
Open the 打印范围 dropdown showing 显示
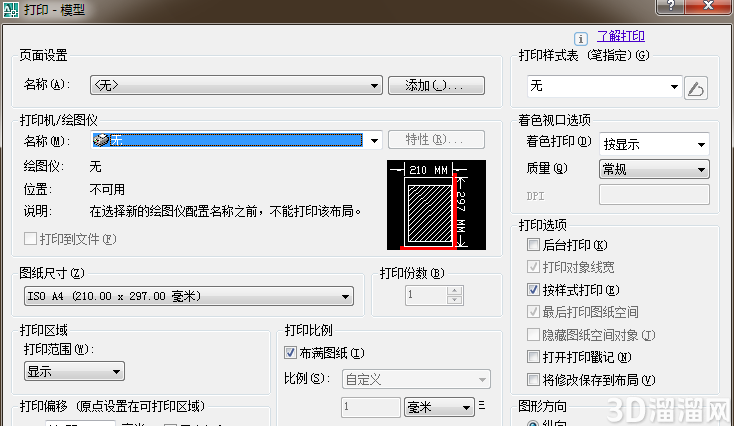pyautogui.click(x=74, y=372)
